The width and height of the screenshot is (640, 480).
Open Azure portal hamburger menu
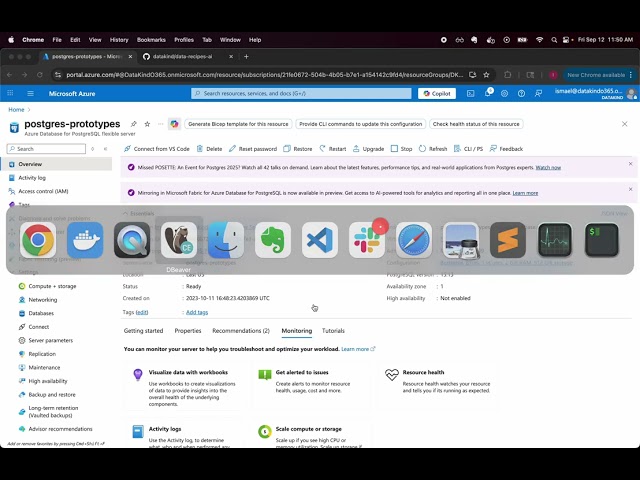pos(30,93)
